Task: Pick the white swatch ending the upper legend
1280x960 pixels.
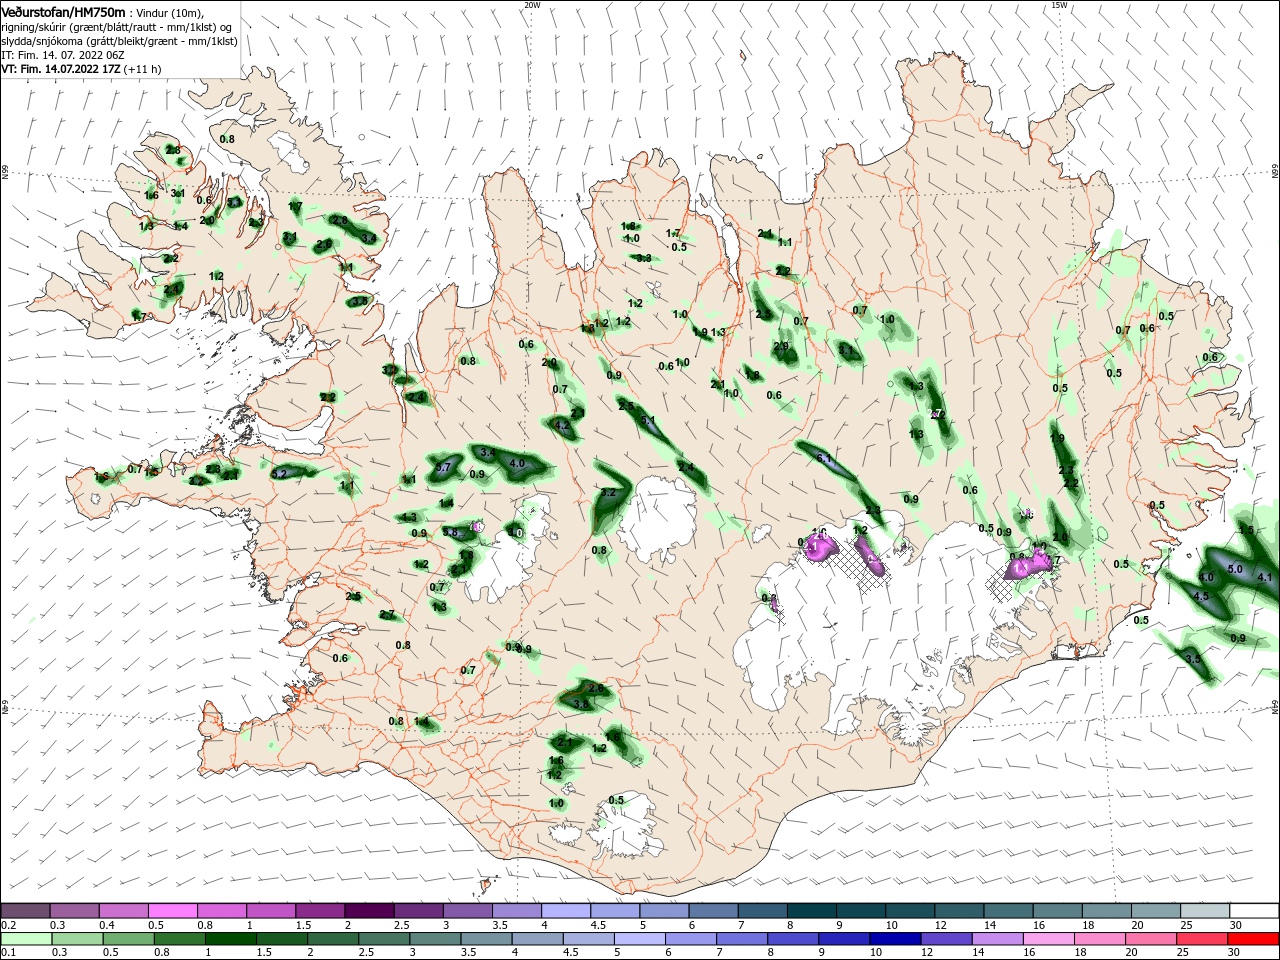Action: point(1254,911)
